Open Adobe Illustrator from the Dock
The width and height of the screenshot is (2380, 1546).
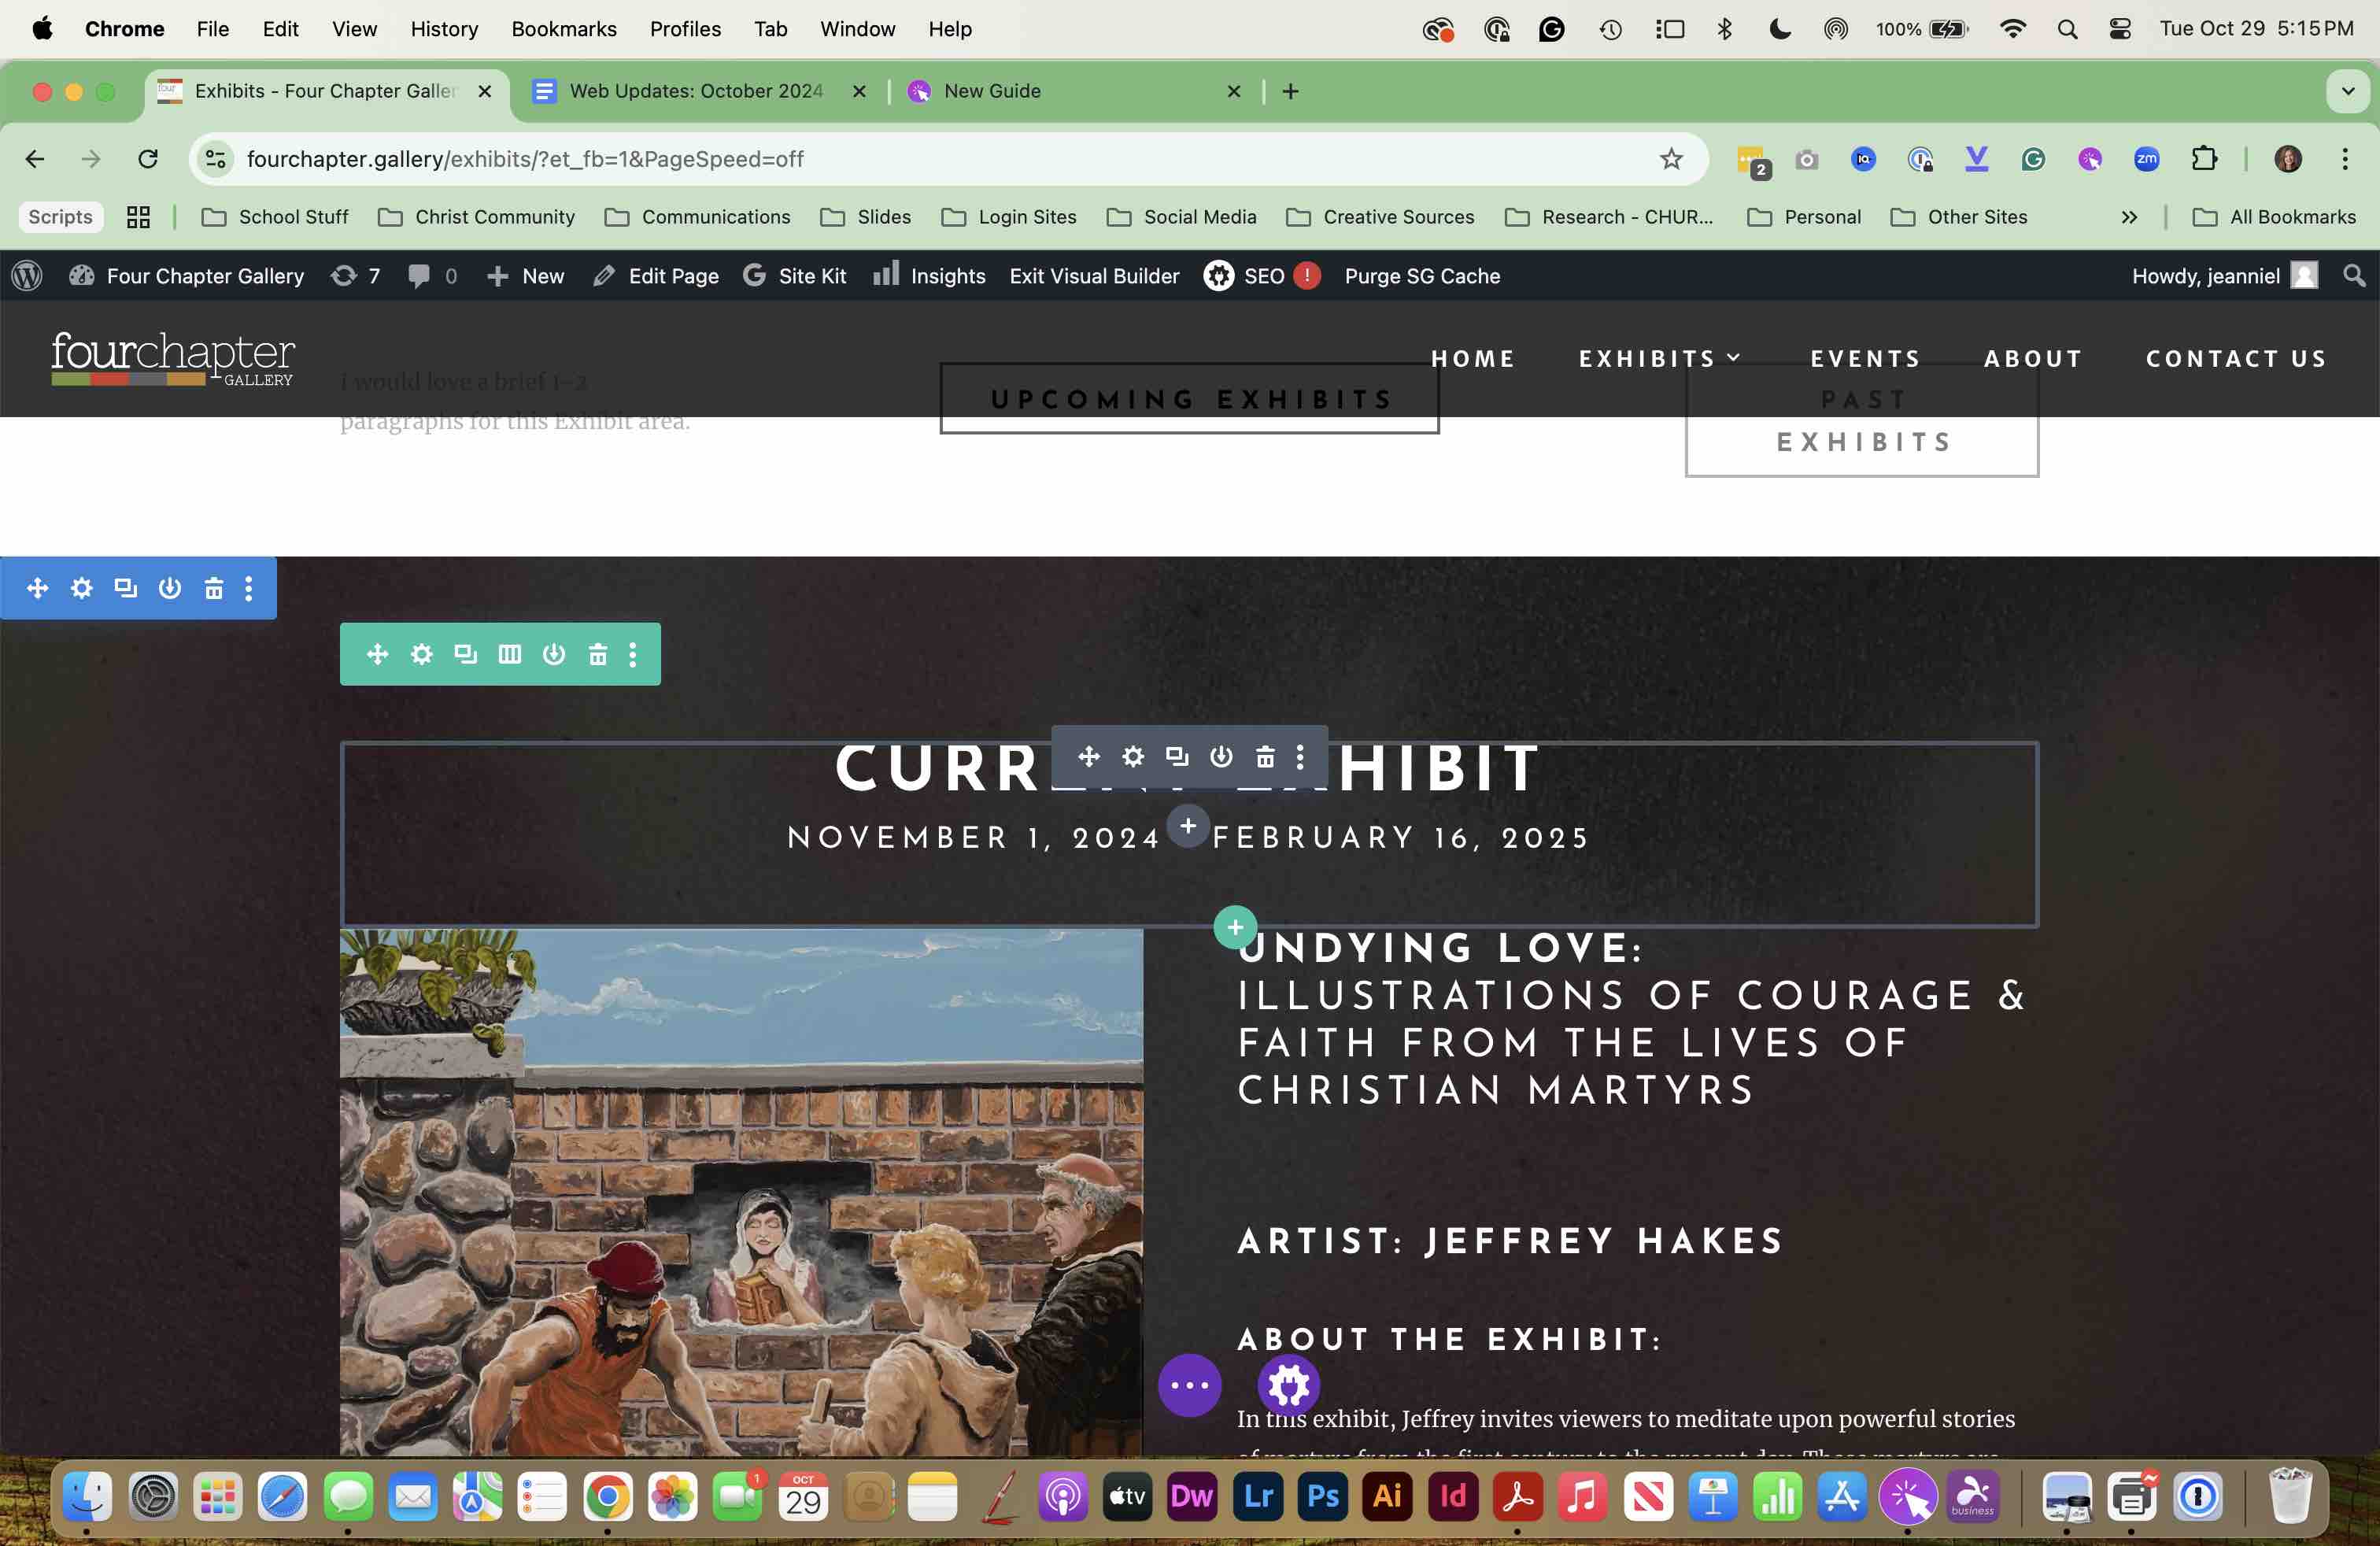(x=1388, y=1496)
